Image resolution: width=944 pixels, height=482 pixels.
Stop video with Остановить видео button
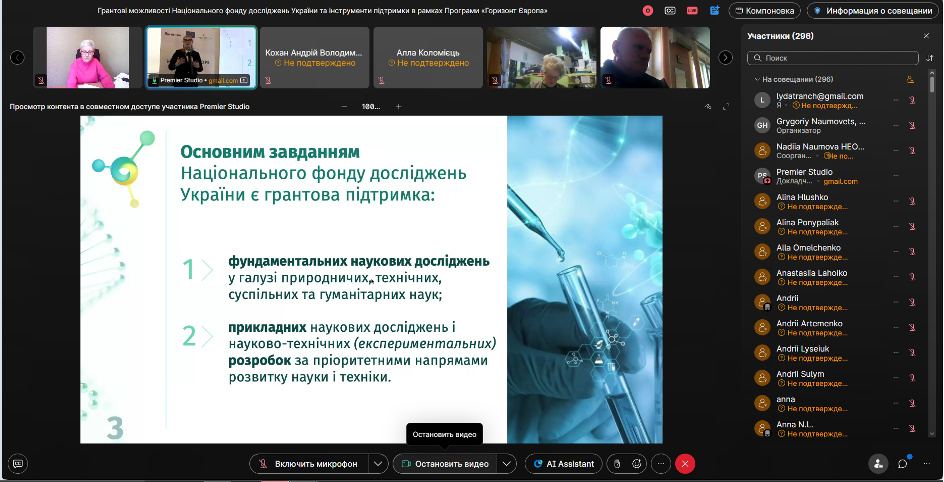[x=445, y=463]
